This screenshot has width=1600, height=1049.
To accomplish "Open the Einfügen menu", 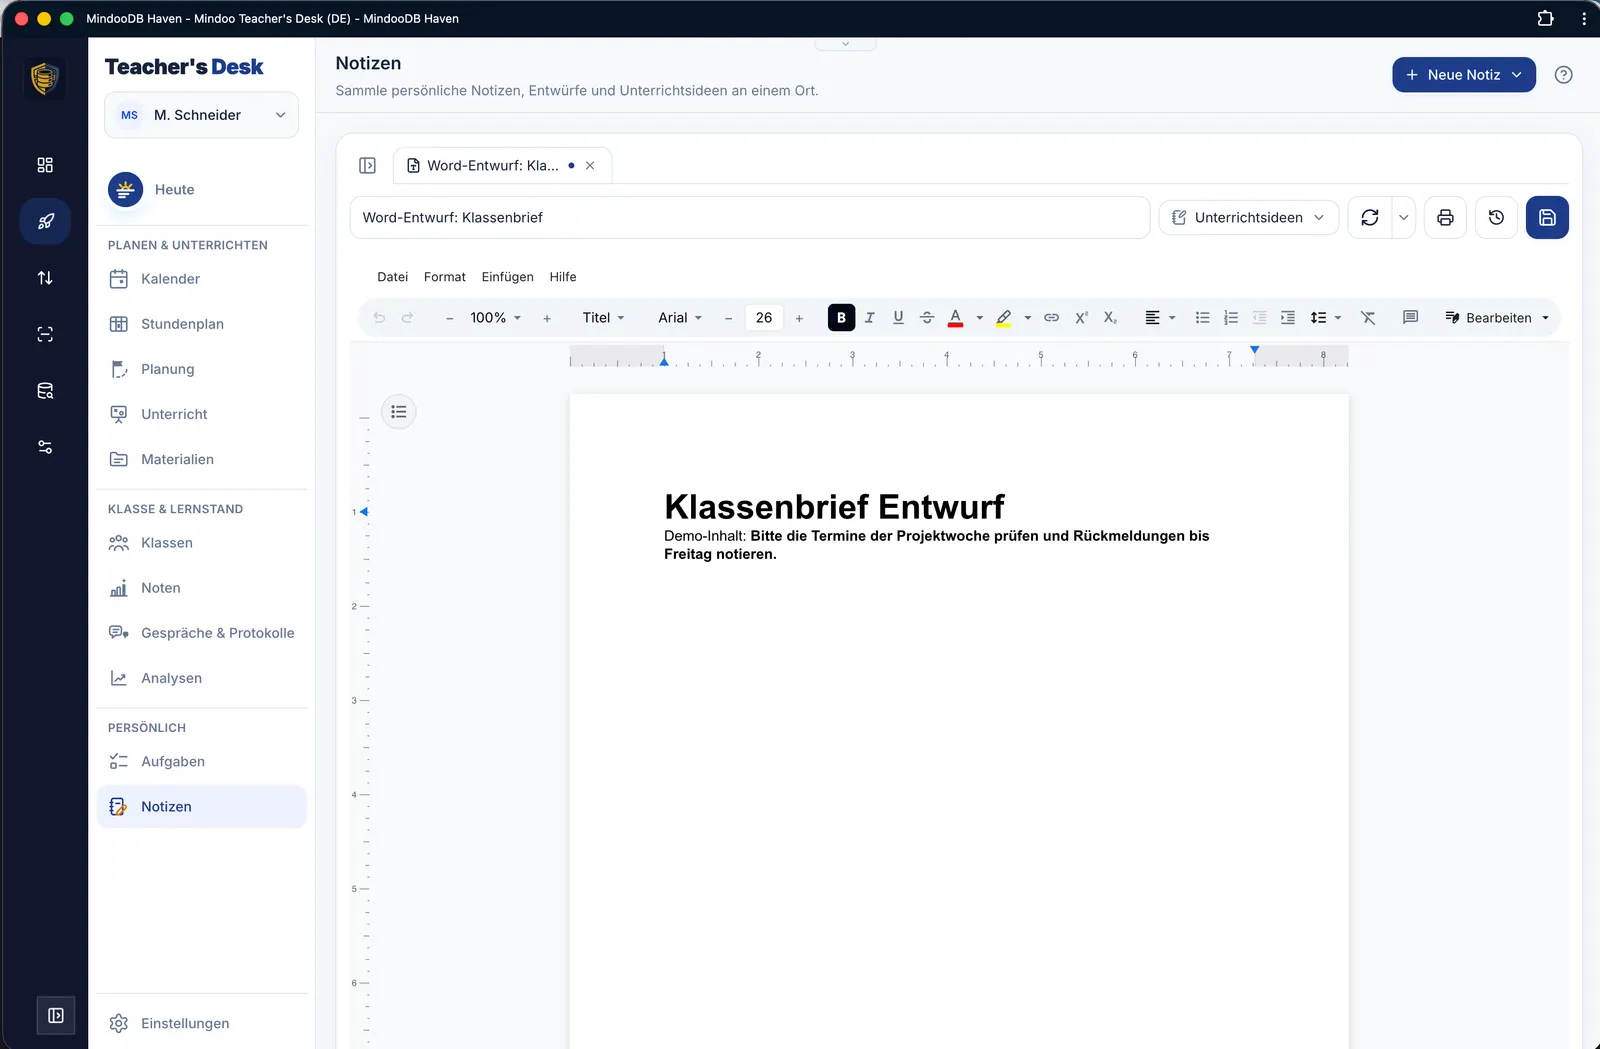I will click(x=507, y=277).
